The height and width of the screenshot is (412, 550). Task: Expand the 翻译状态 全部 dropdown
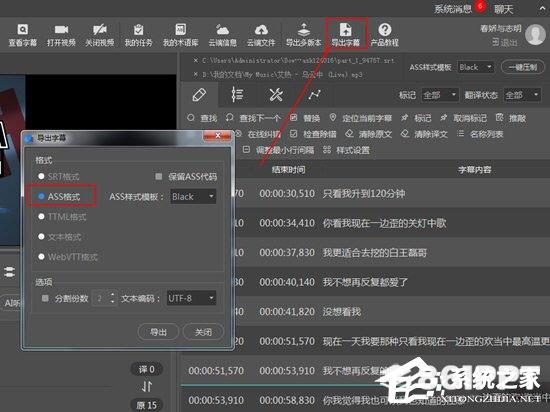[x=522, y=95]
